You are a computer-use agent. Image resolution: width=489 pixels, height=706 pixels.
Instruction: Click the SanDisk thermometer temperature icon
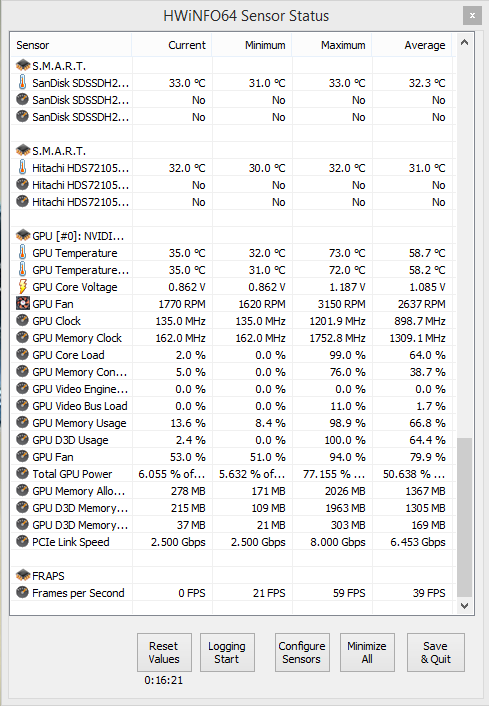tap(22, 82)
